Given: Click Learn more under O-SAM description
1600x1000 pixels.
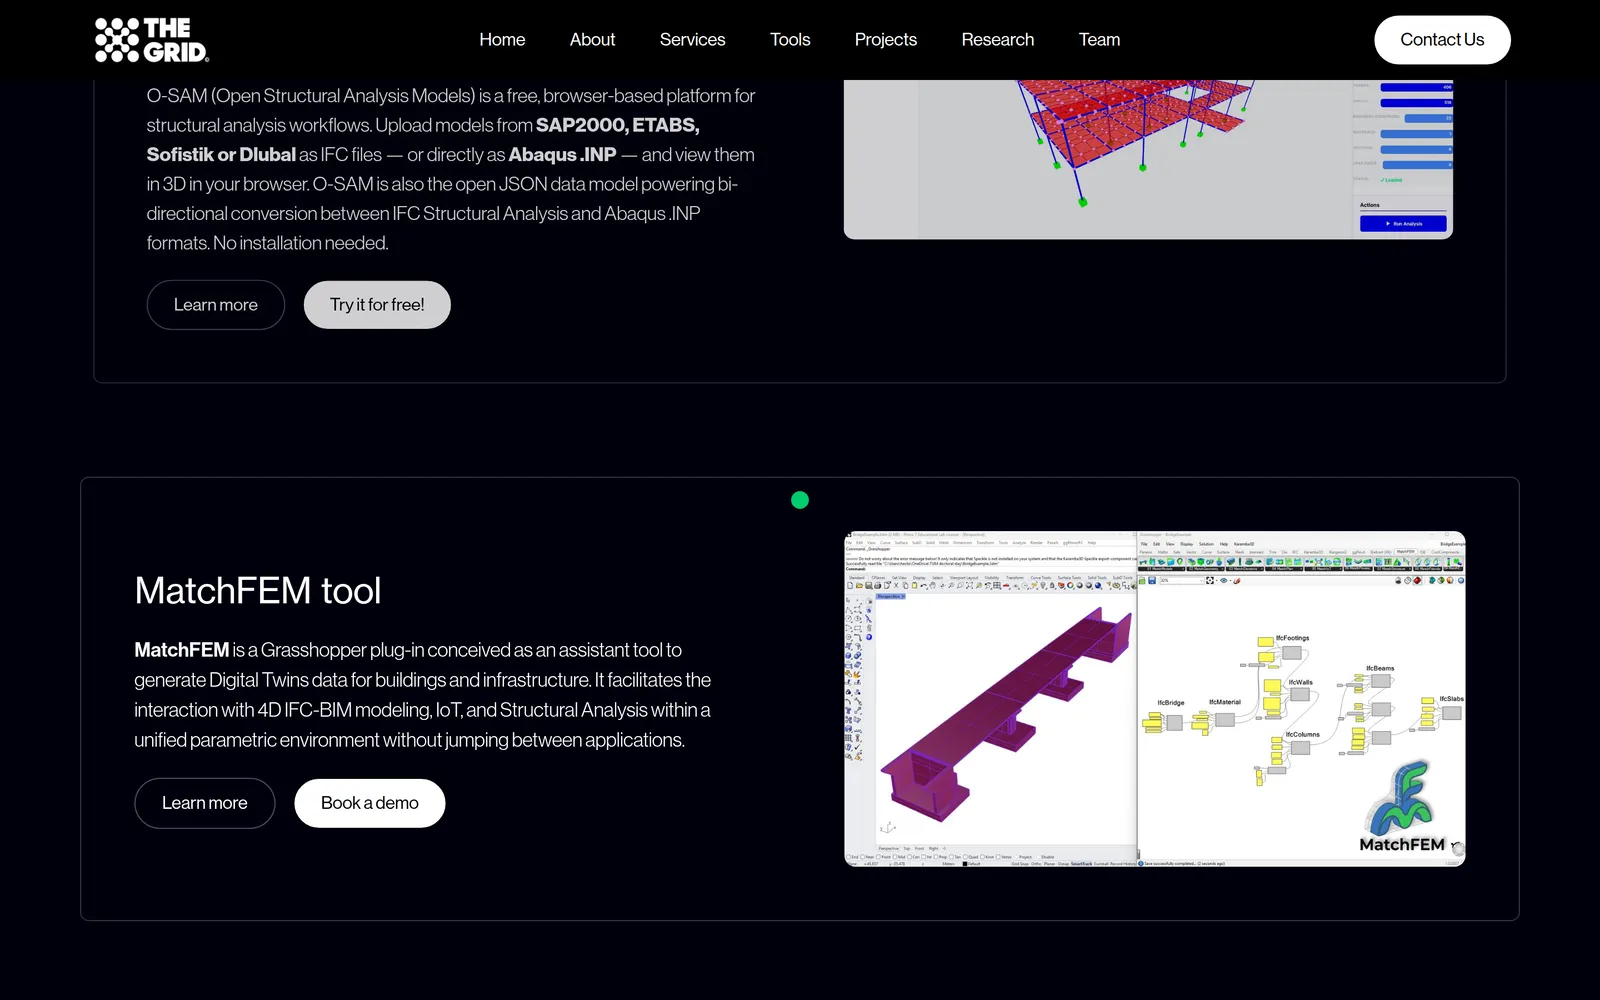Looking at the screenshot, I should 216,305.
